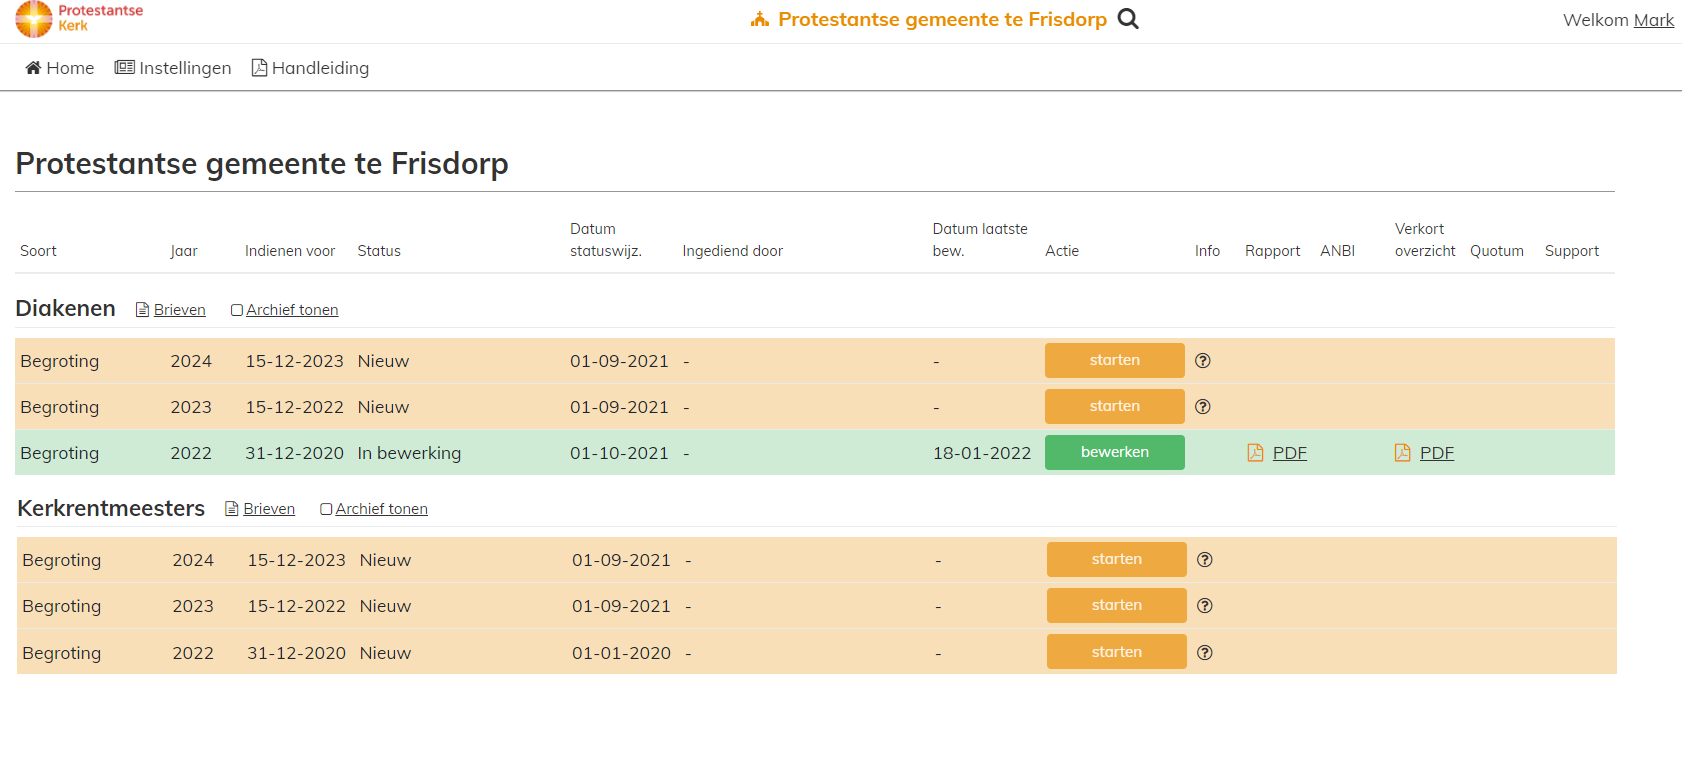Viewport: 1682px width, 767px height.
Task: Open info icon for Diakenen Begroting 2024
Action: click(1203, 361)
